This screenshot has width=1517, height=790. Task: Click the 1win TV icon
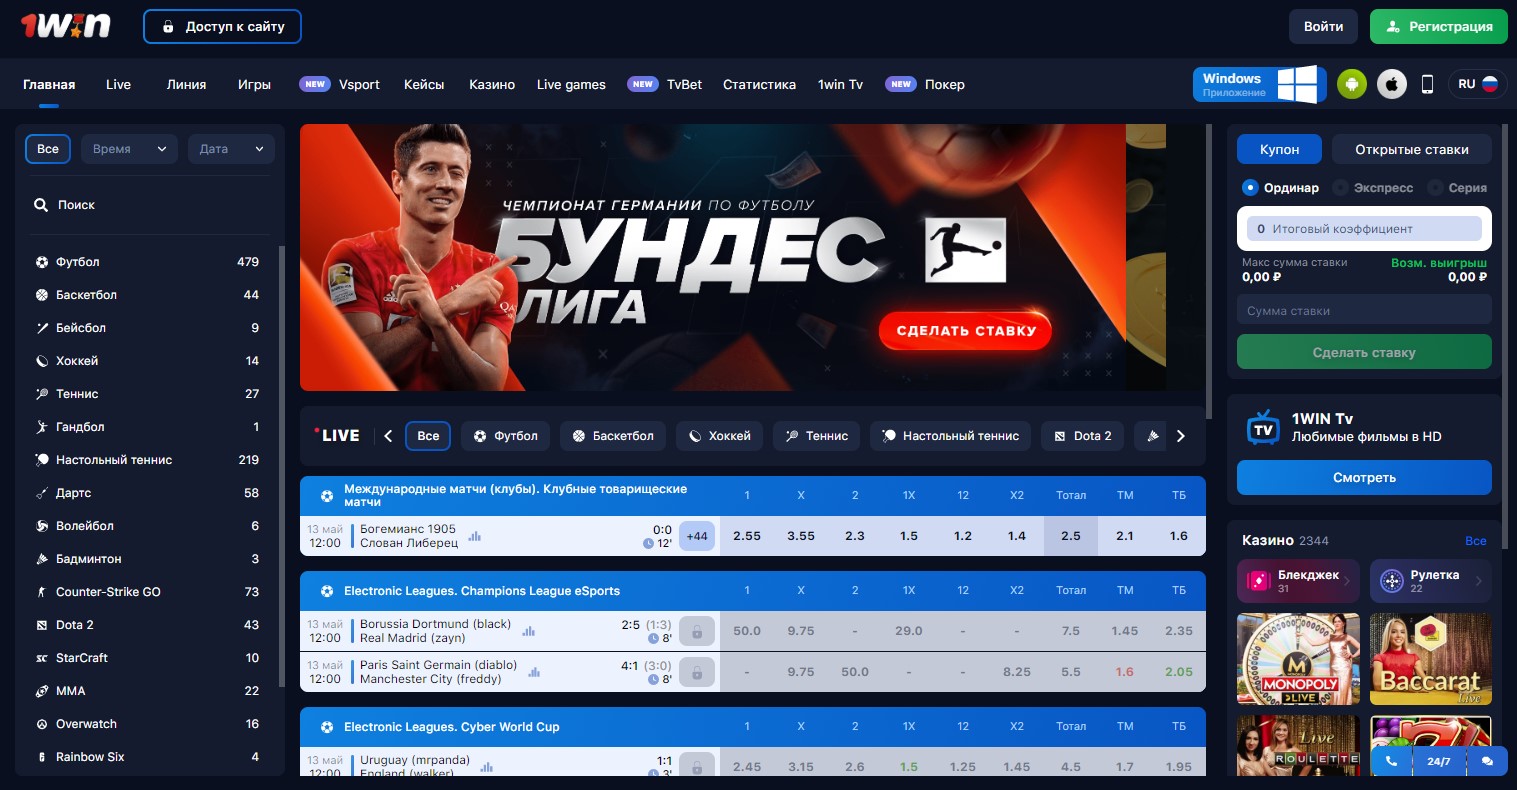tap(1263, 428)
